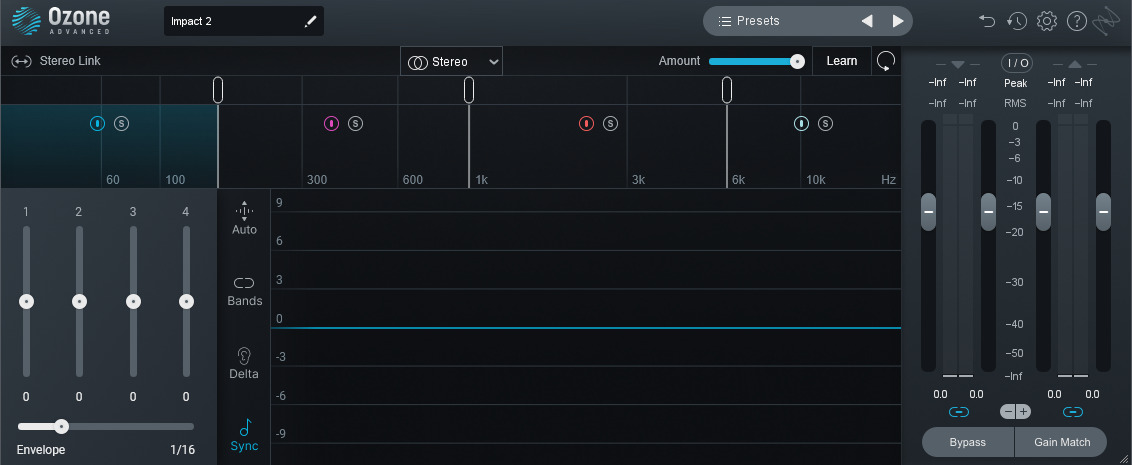Screen dimensions: 1132x465
Task: Go to the previous preset arrow
Action: 867,21
